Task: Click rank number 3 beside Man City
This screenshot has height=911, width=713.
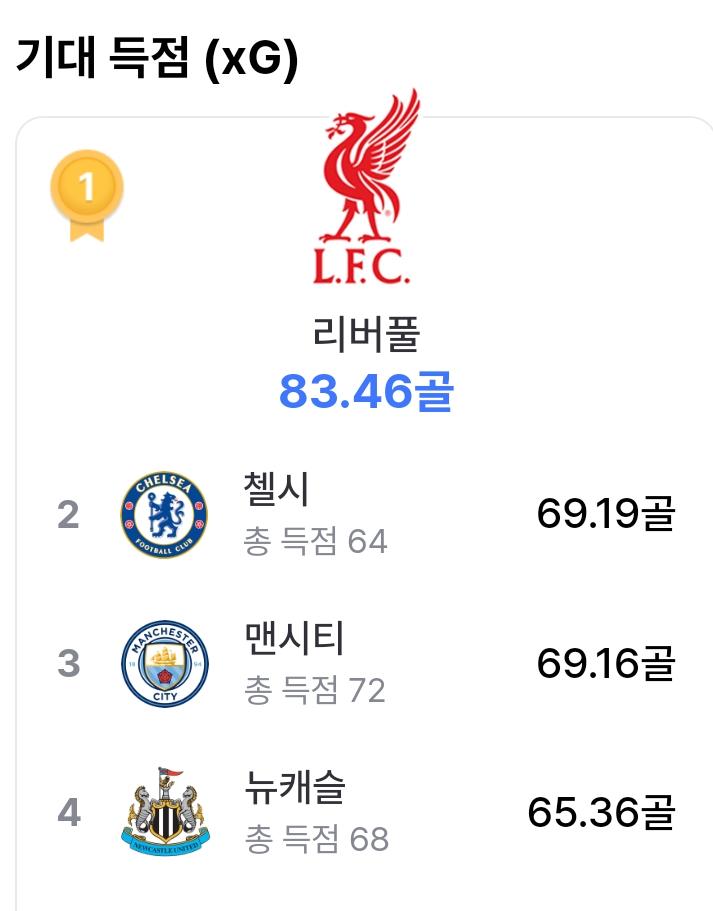Action: 69,663
